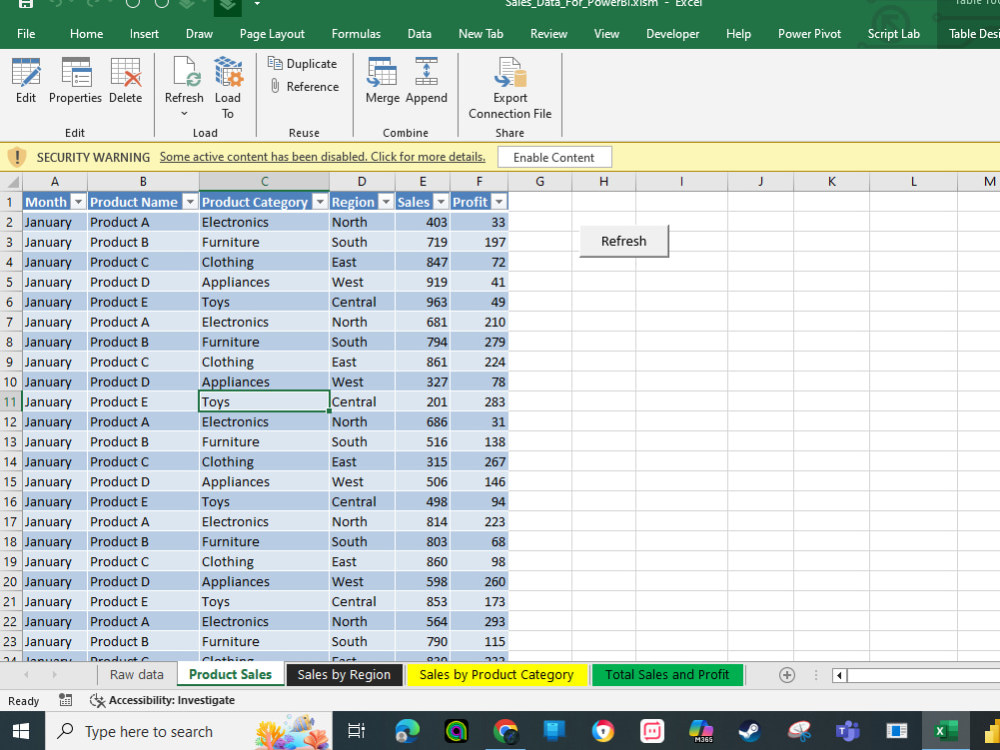
Task: Open the Sales column filter dropdown
Action: (x=441, y=202)
